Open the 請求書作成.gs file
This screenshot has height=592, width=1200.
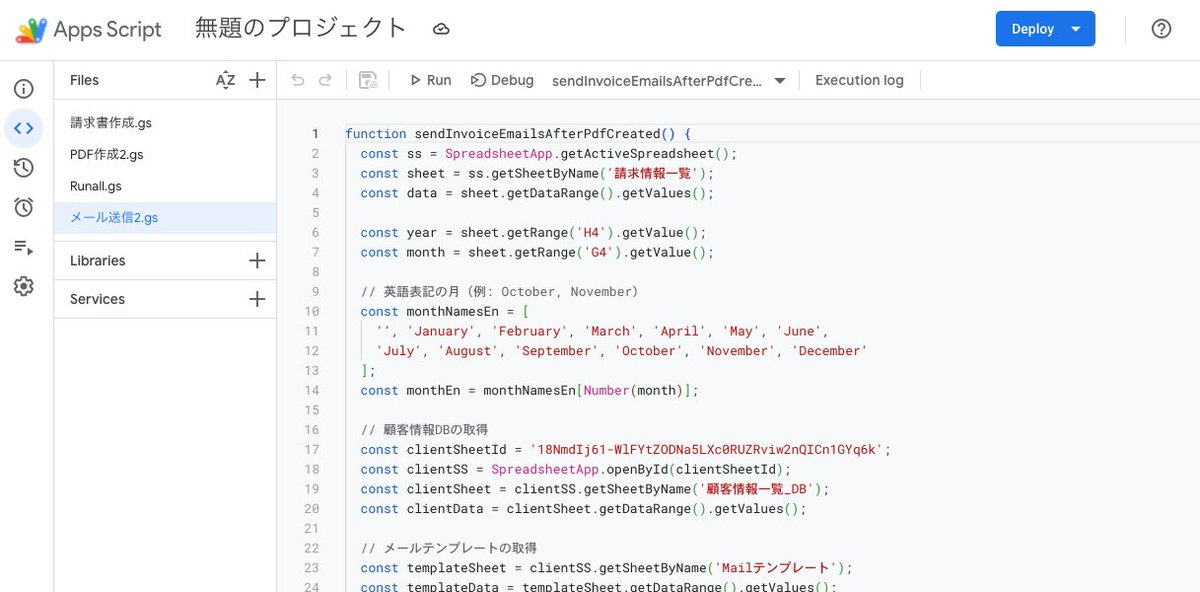(165, 123)
